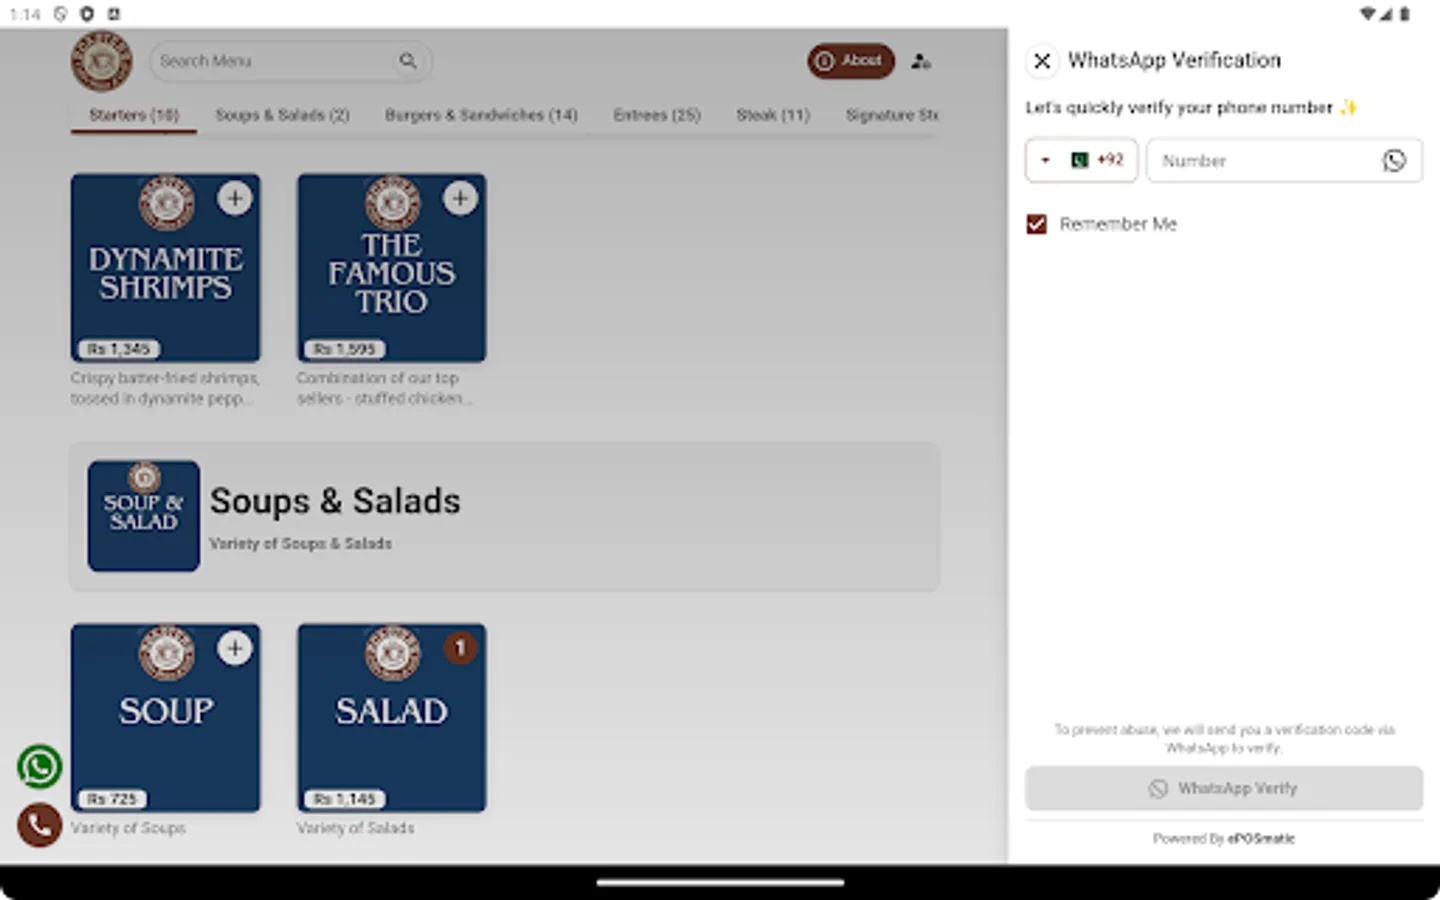Switch to the Entrees tab

(656, 115)
